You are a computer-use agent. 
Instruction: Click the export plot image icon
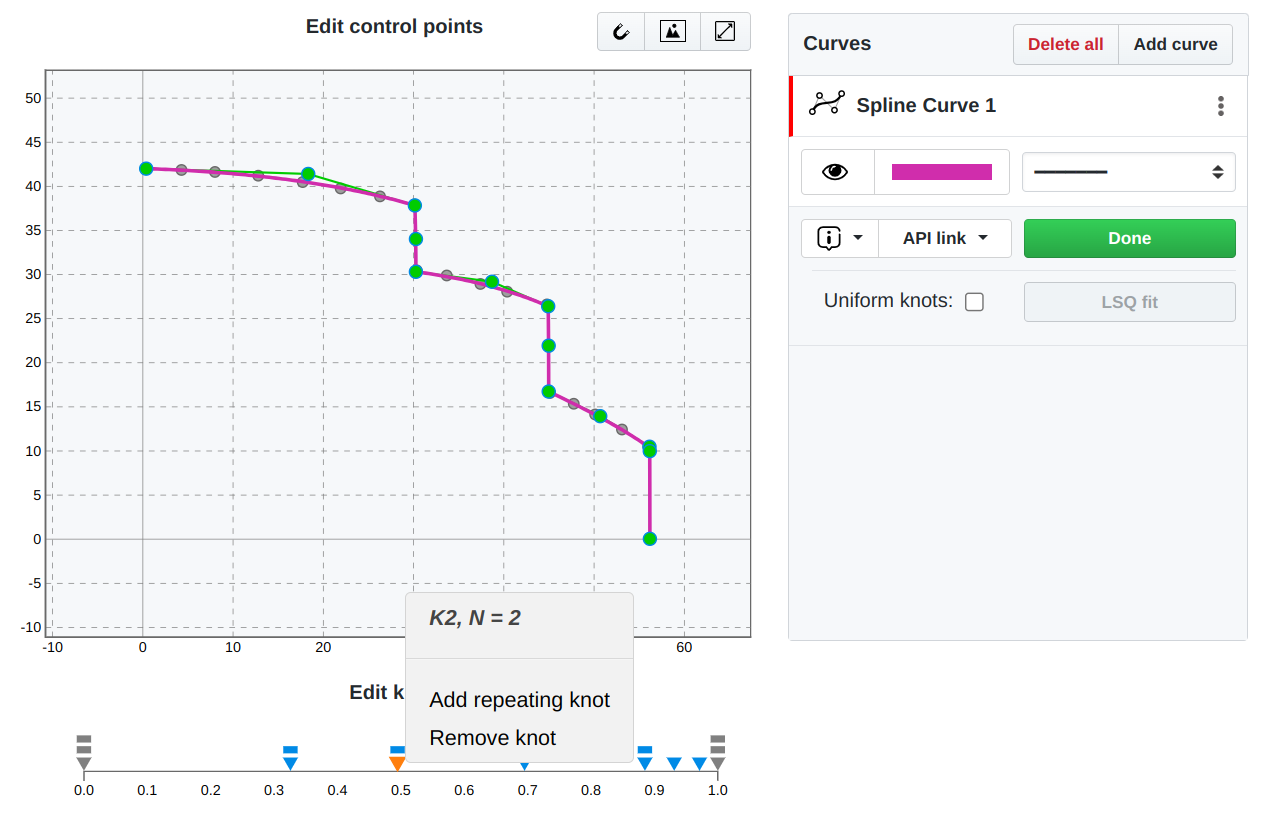point(672,31)
